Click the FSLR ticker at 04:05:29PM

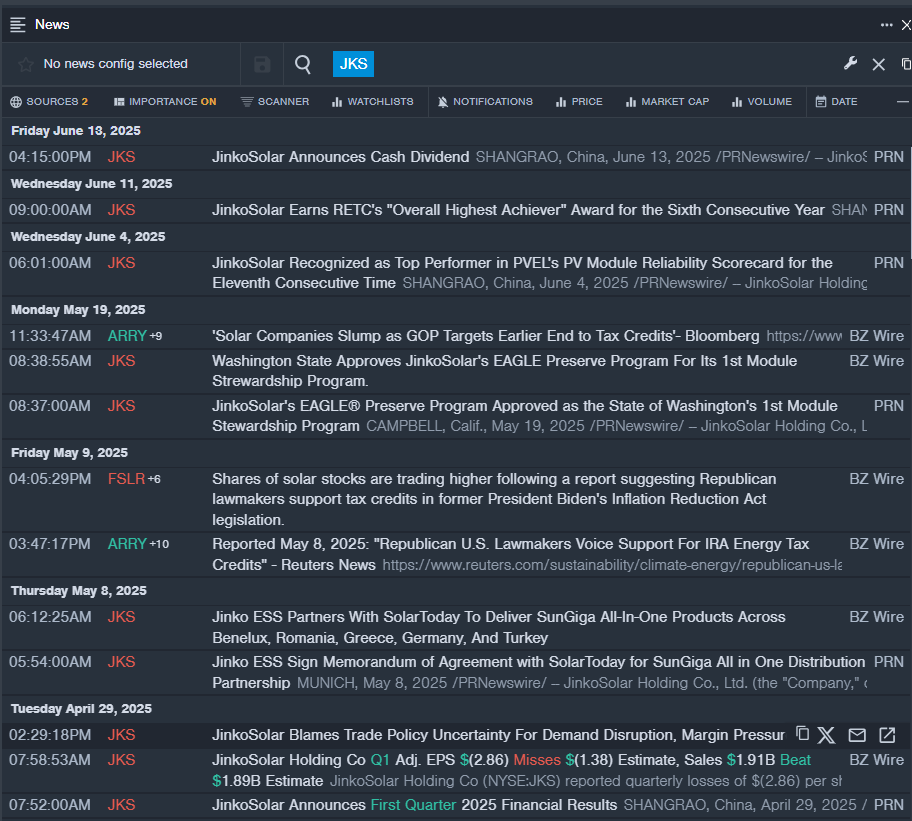(x=126, y=479)
